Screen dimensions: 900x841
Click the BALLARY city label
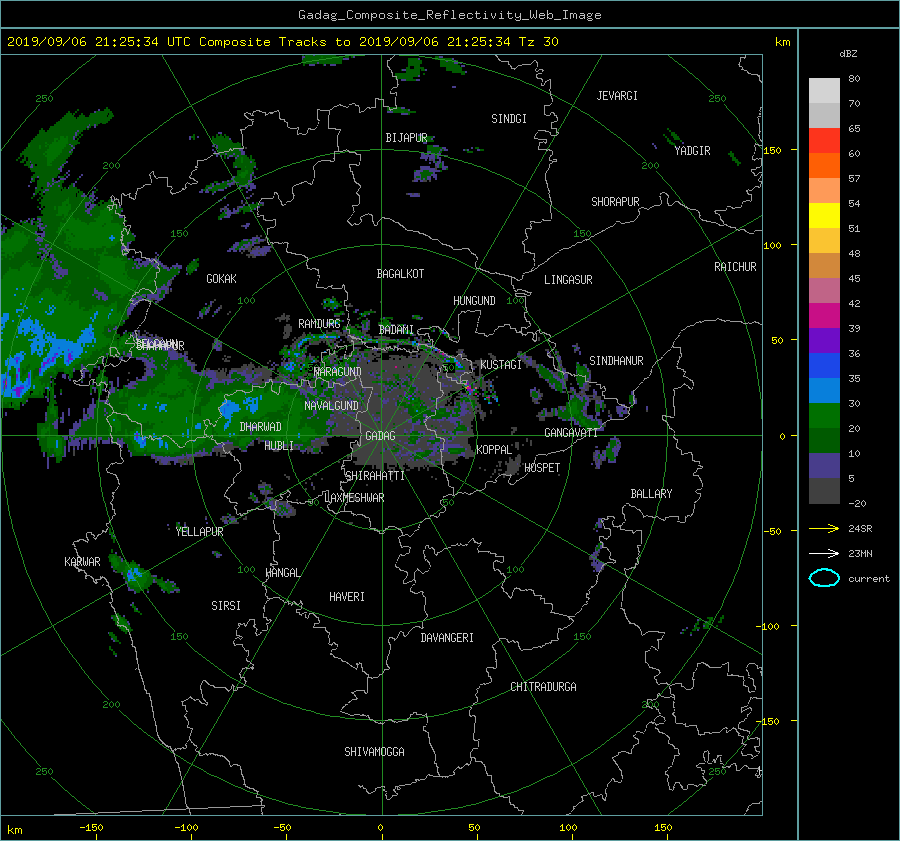651,494
